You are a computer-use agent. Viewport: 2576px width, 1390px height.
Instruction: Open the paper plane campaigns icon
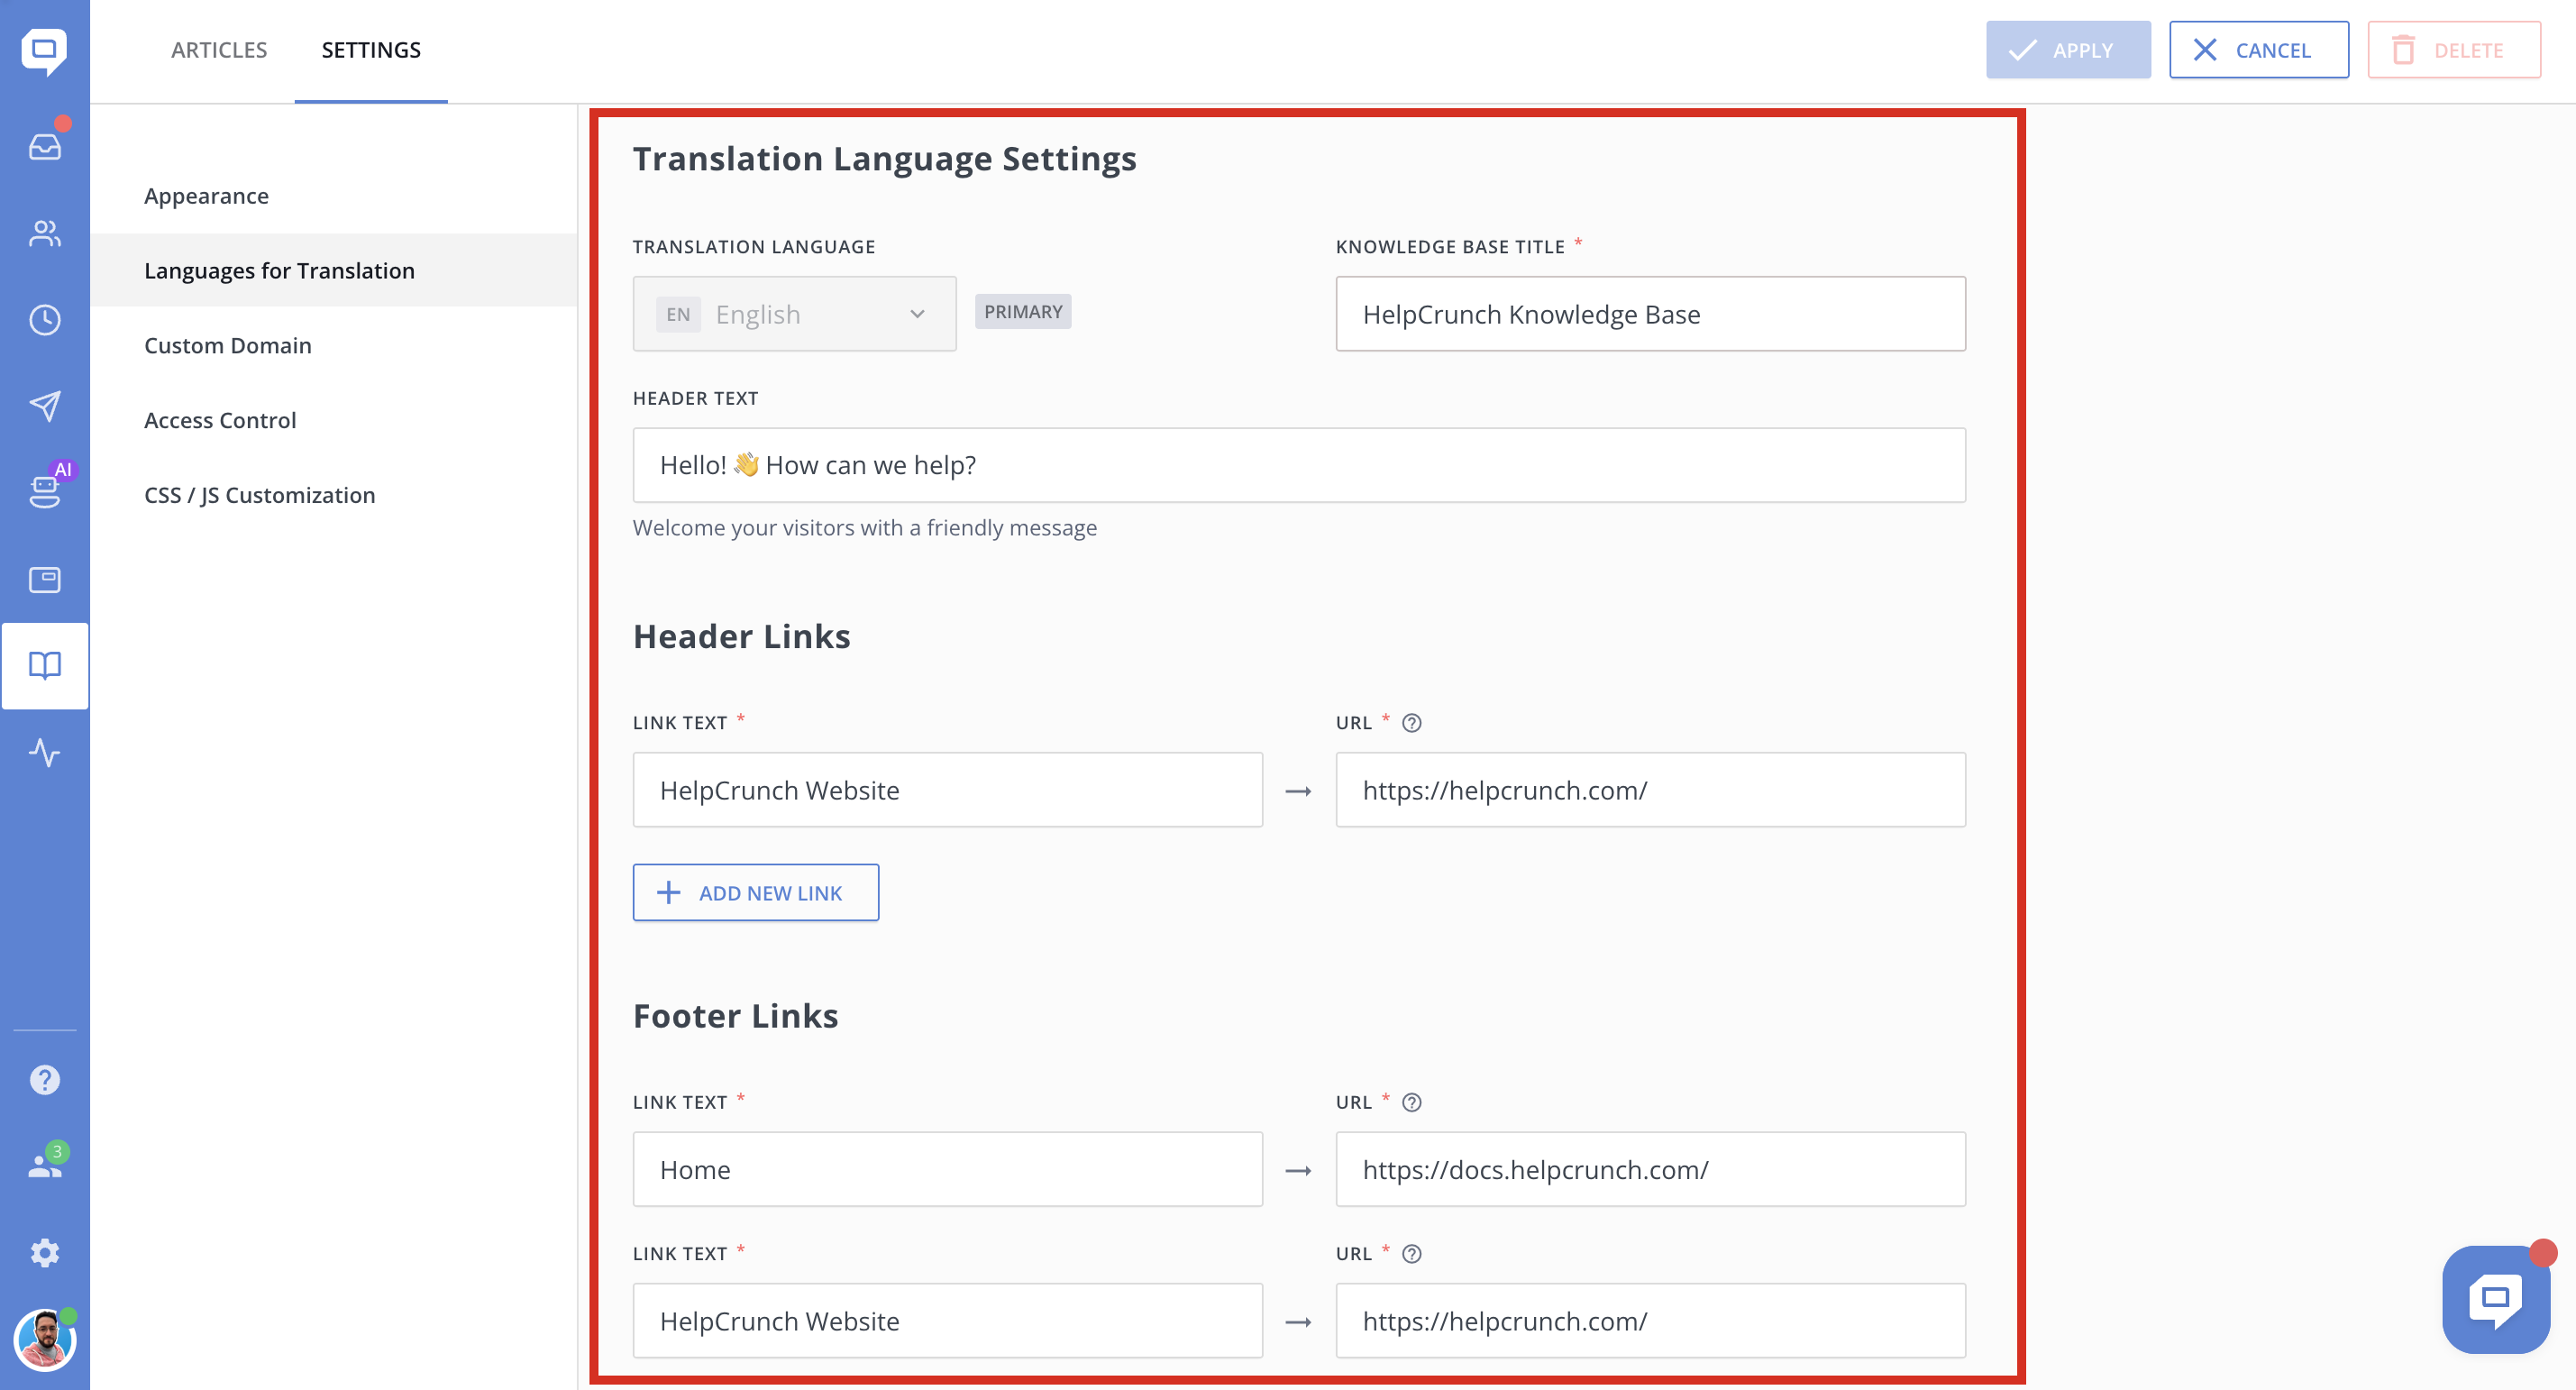tap(44, 406)
